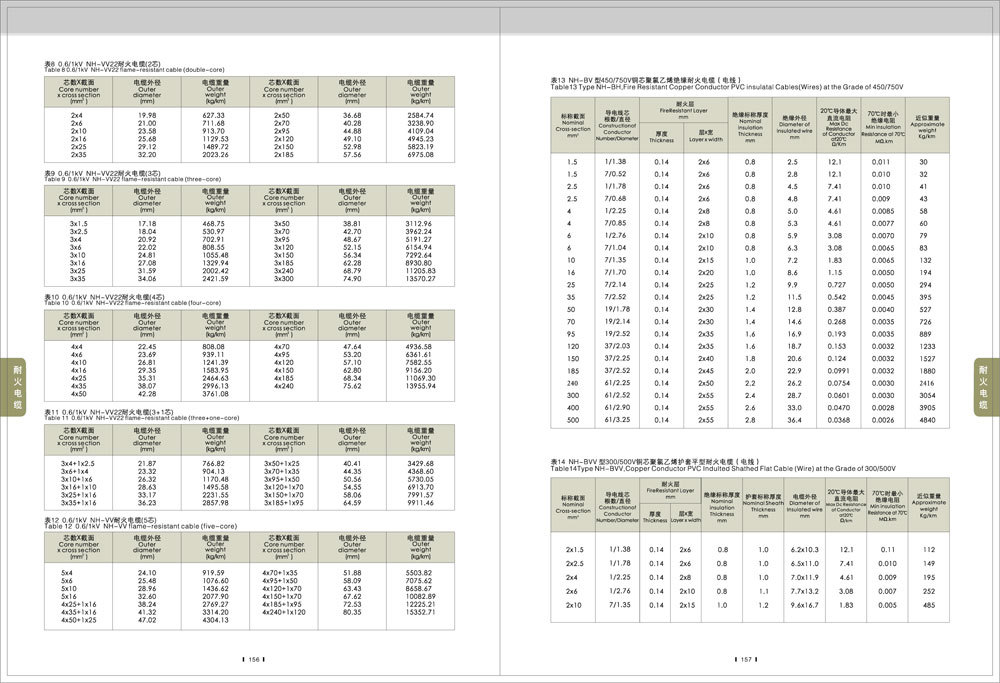Select the conductor value 19/1.78
Image resolution: width=1000 pixels, height=683 pixels.
tap(617, 309)
